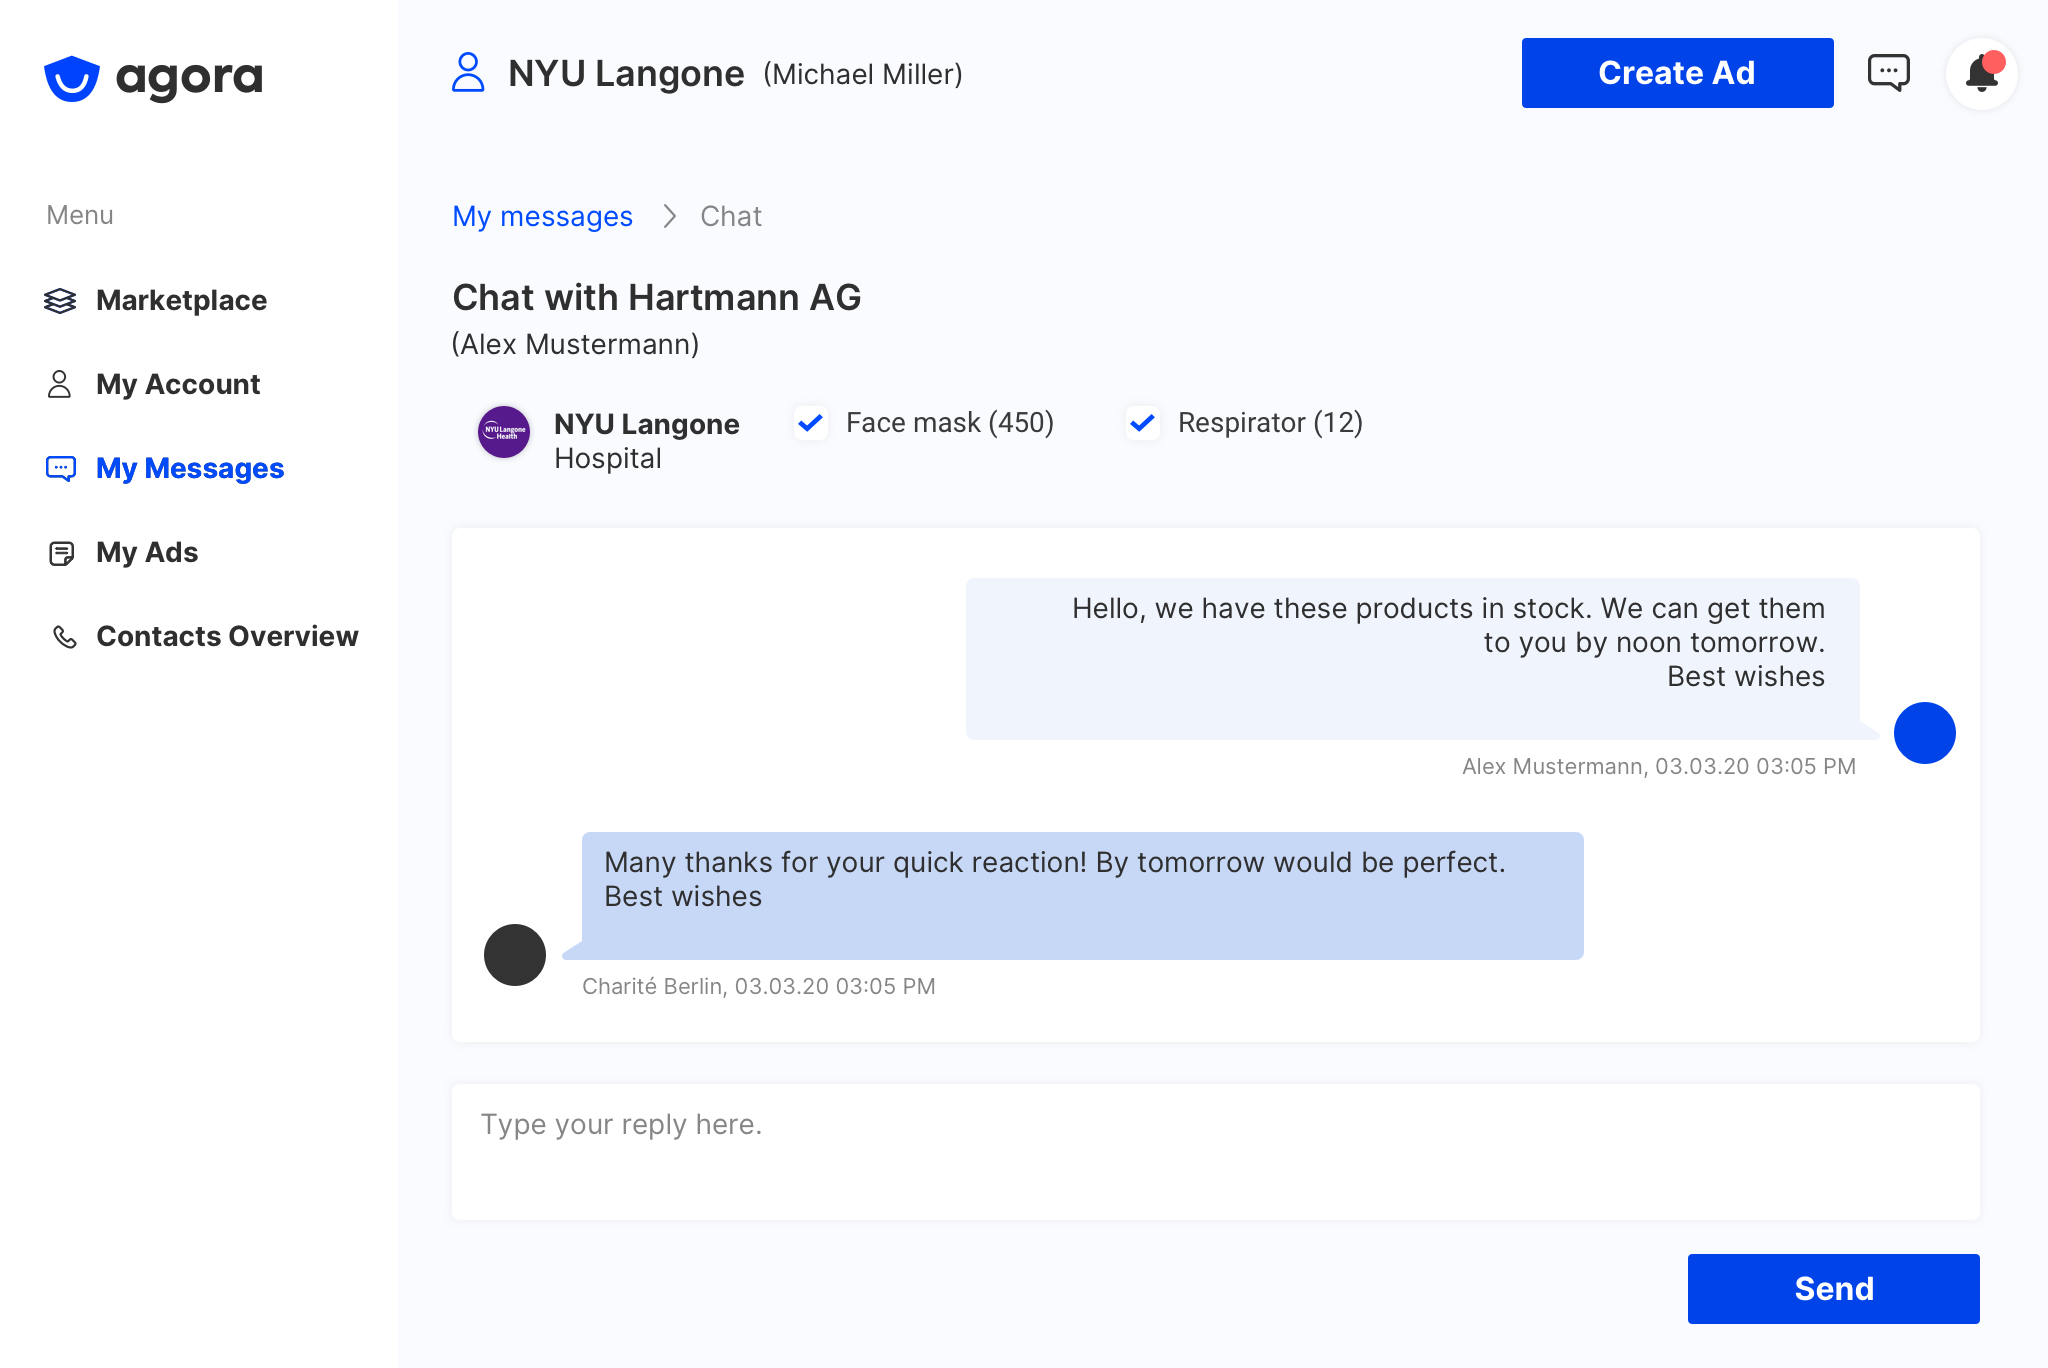The width and height of the screenshot is (2048, 1368).
Task: Open Marketplace from the menu
Action: [x=181, y=300]
